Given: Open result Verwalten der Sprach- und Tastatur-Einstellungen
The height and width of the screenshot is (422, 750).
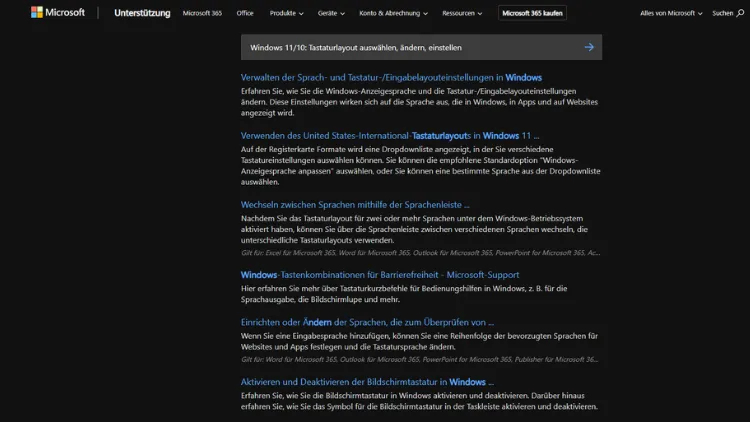Looking at the screenshot, I should coord(391,78).
